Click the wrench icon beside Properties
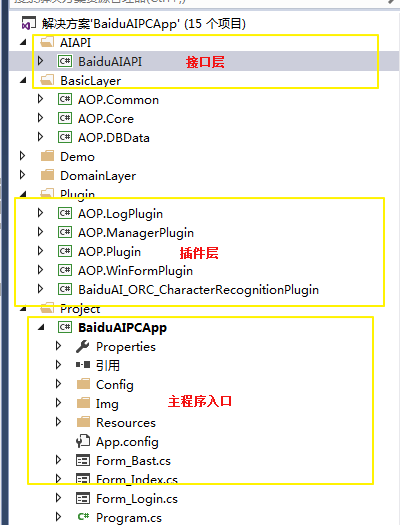Viewport: 400px width, 525px height. pyautogui.click(x=83, y=347)
